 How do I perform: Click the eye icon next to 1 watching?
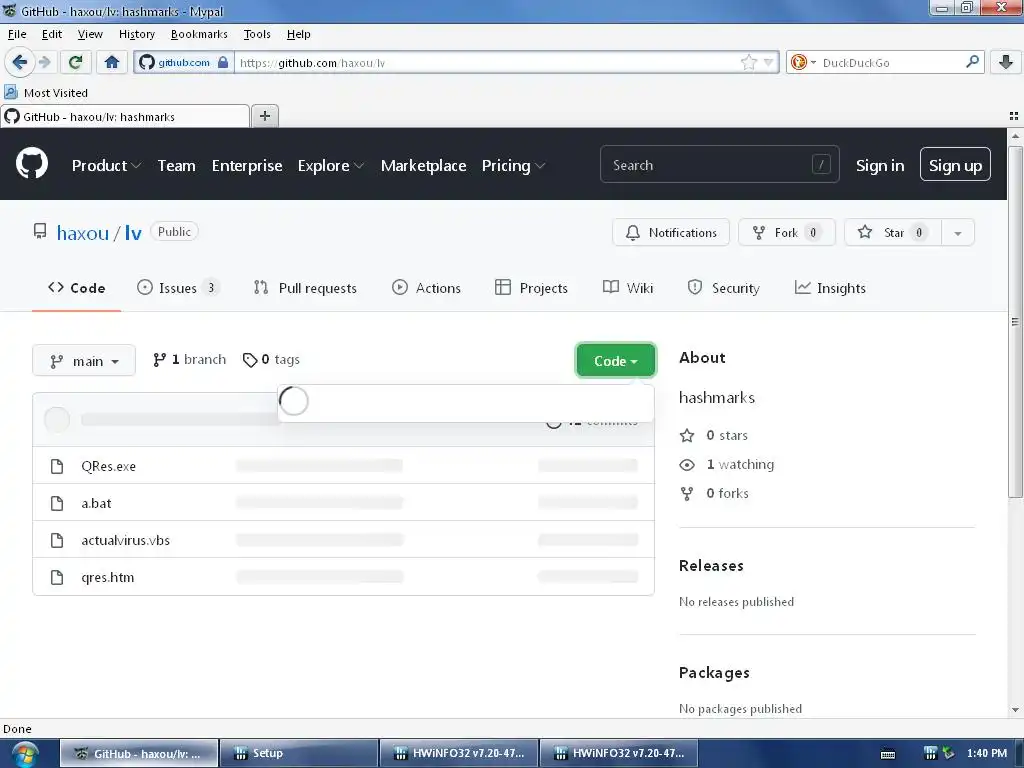pyautogui.click(x=687, y=464)
